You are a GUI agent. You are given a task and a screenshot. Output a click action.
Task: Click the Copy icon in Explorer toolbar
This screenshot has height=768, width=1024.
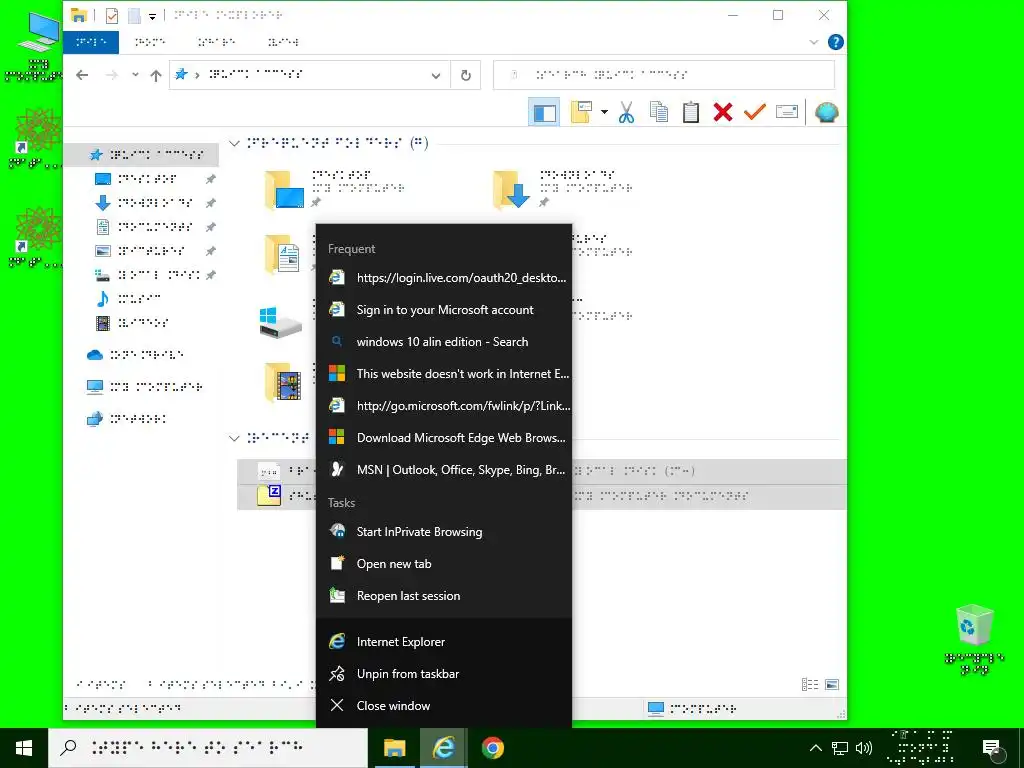(658, 112)
